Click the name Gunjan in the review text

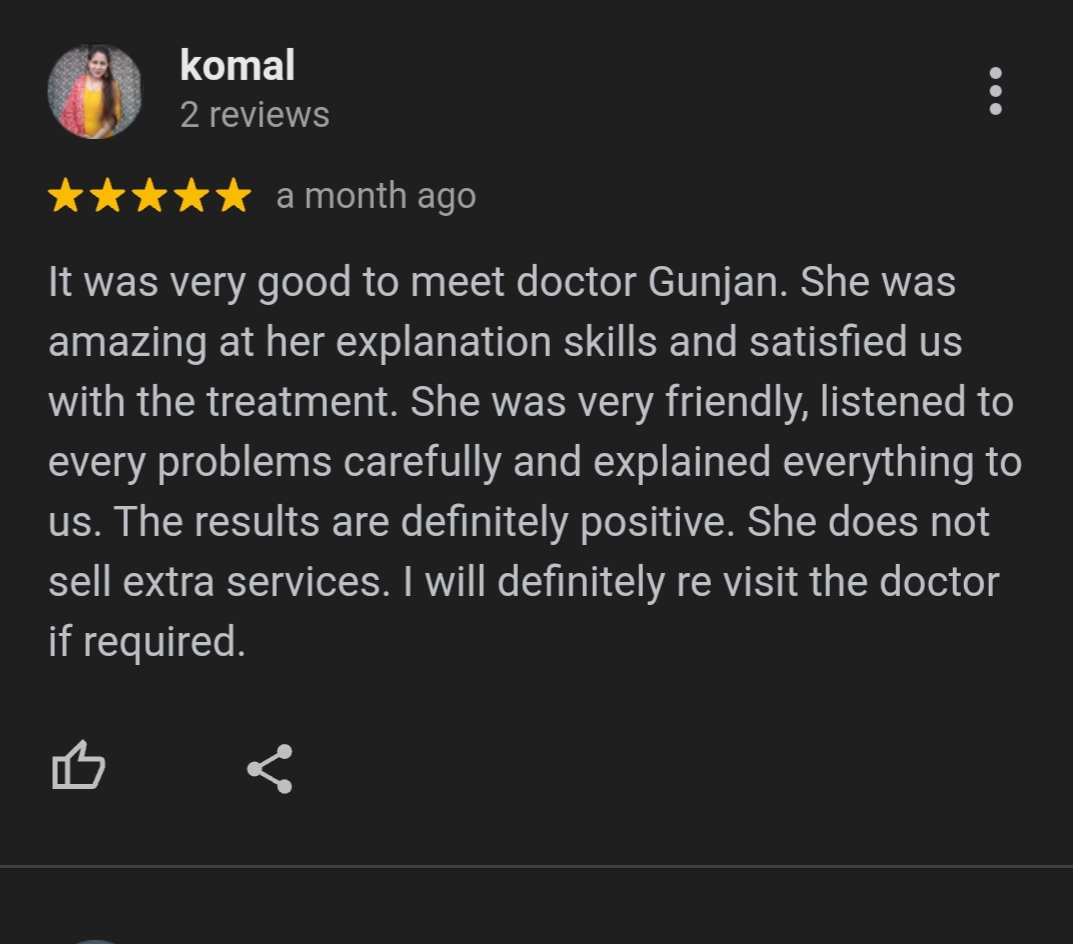(x=717, y=283)
